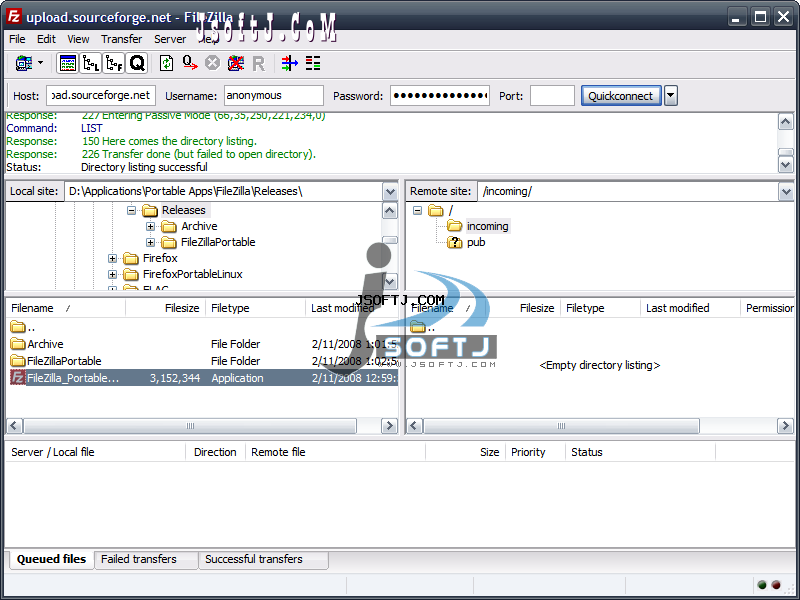Click the process queue toolbar icon
800x600 pixels.
(190, 63)
